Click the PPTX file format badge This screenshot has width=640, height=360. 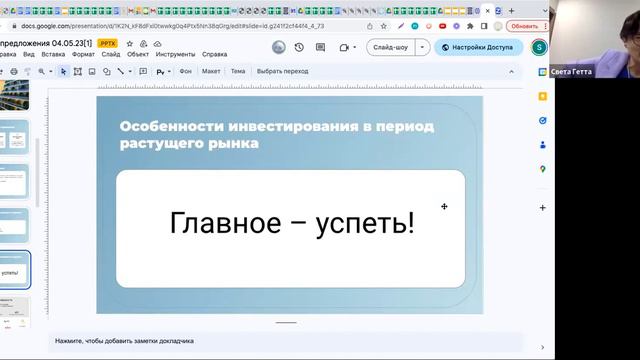click(108, 43)
